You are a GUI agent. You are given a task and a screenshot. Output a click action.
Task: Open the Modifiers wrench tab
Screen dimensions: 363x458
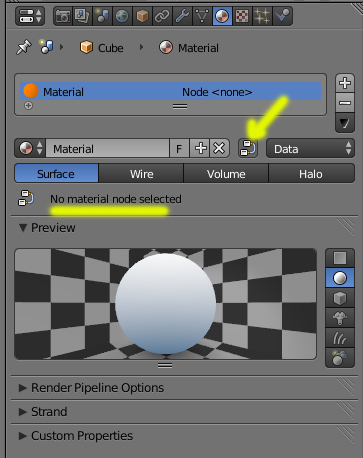tap(182, 16)
